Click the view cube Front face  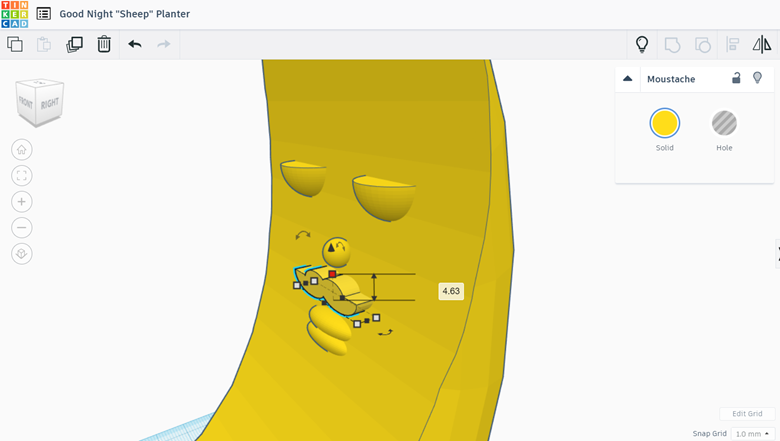coord(26,103)
